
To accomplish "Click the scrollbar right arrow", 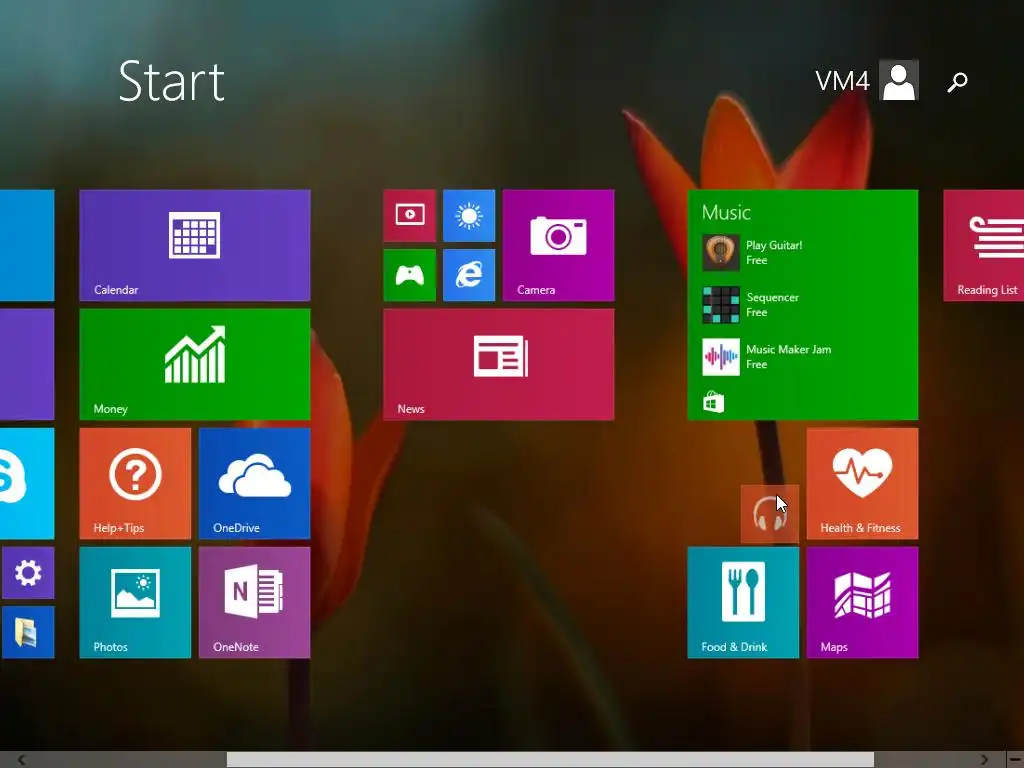I will [984, 760].
